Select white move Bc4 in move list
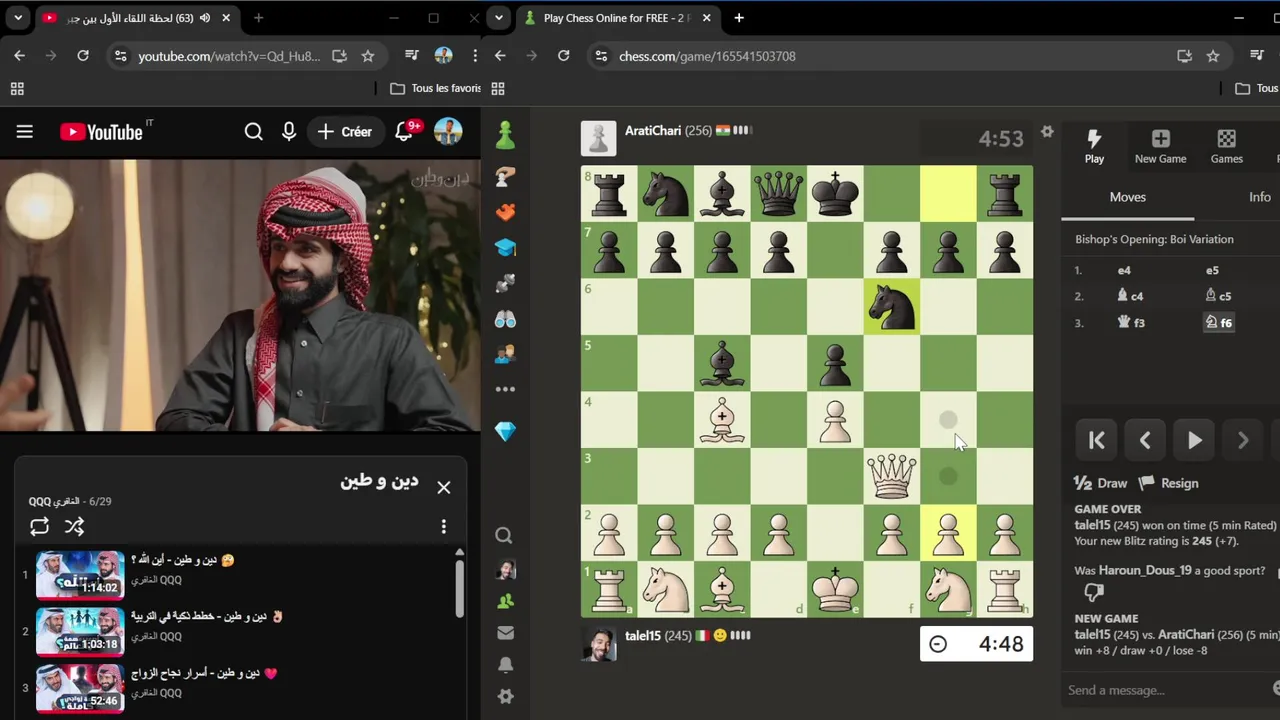1280x720 pixels. click(1130, 296)
